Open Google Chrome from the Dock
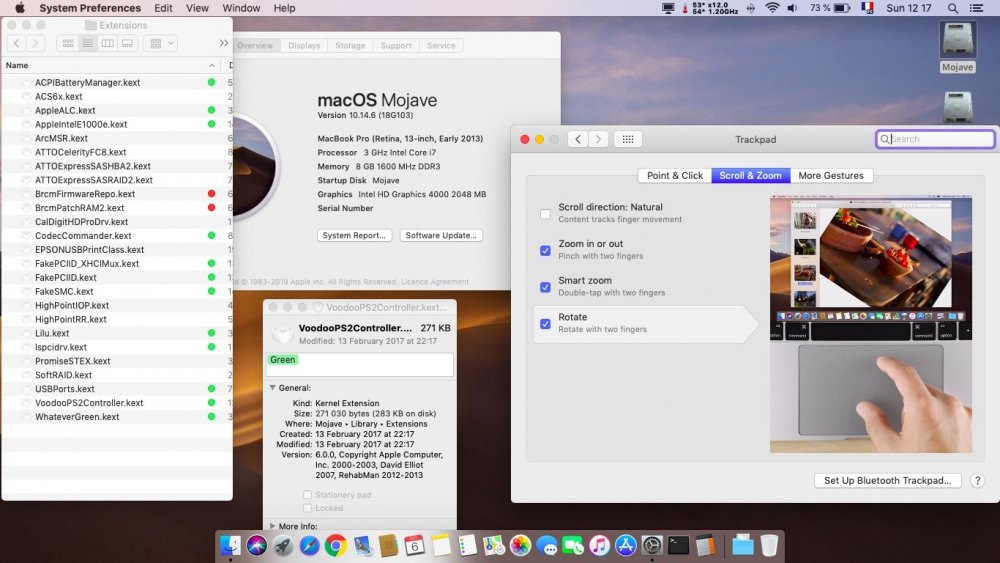 tap(335, 545)
